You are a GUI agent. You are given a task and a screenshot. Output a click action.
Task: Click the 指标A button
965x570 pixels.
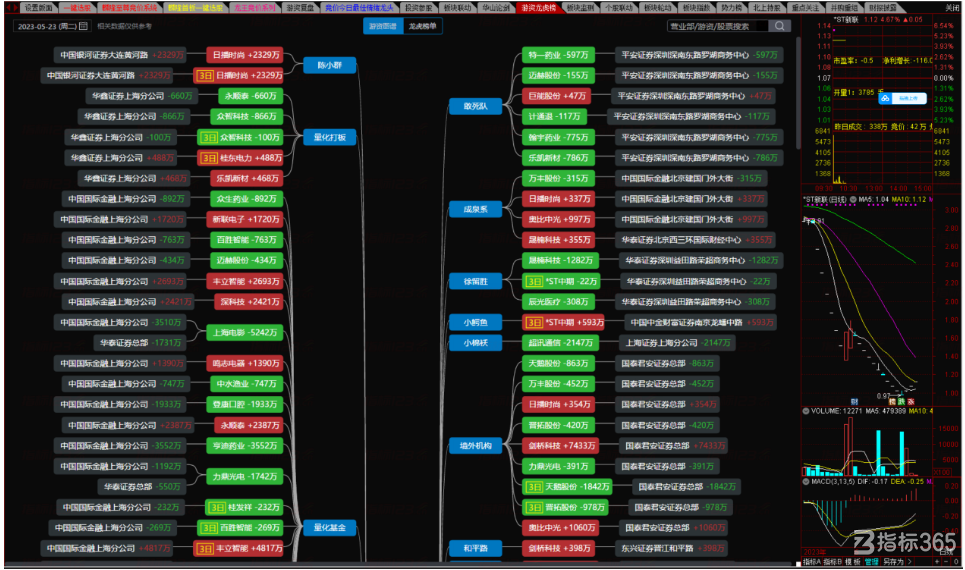pyautogui.click(x=811, y=561)
